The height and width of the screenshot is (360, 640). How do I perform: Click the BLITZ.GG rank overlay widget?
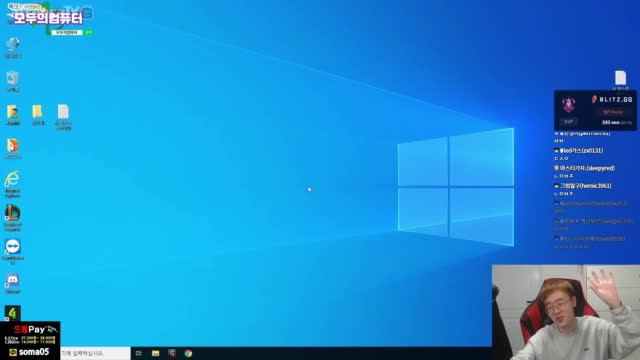click(595, 111)
